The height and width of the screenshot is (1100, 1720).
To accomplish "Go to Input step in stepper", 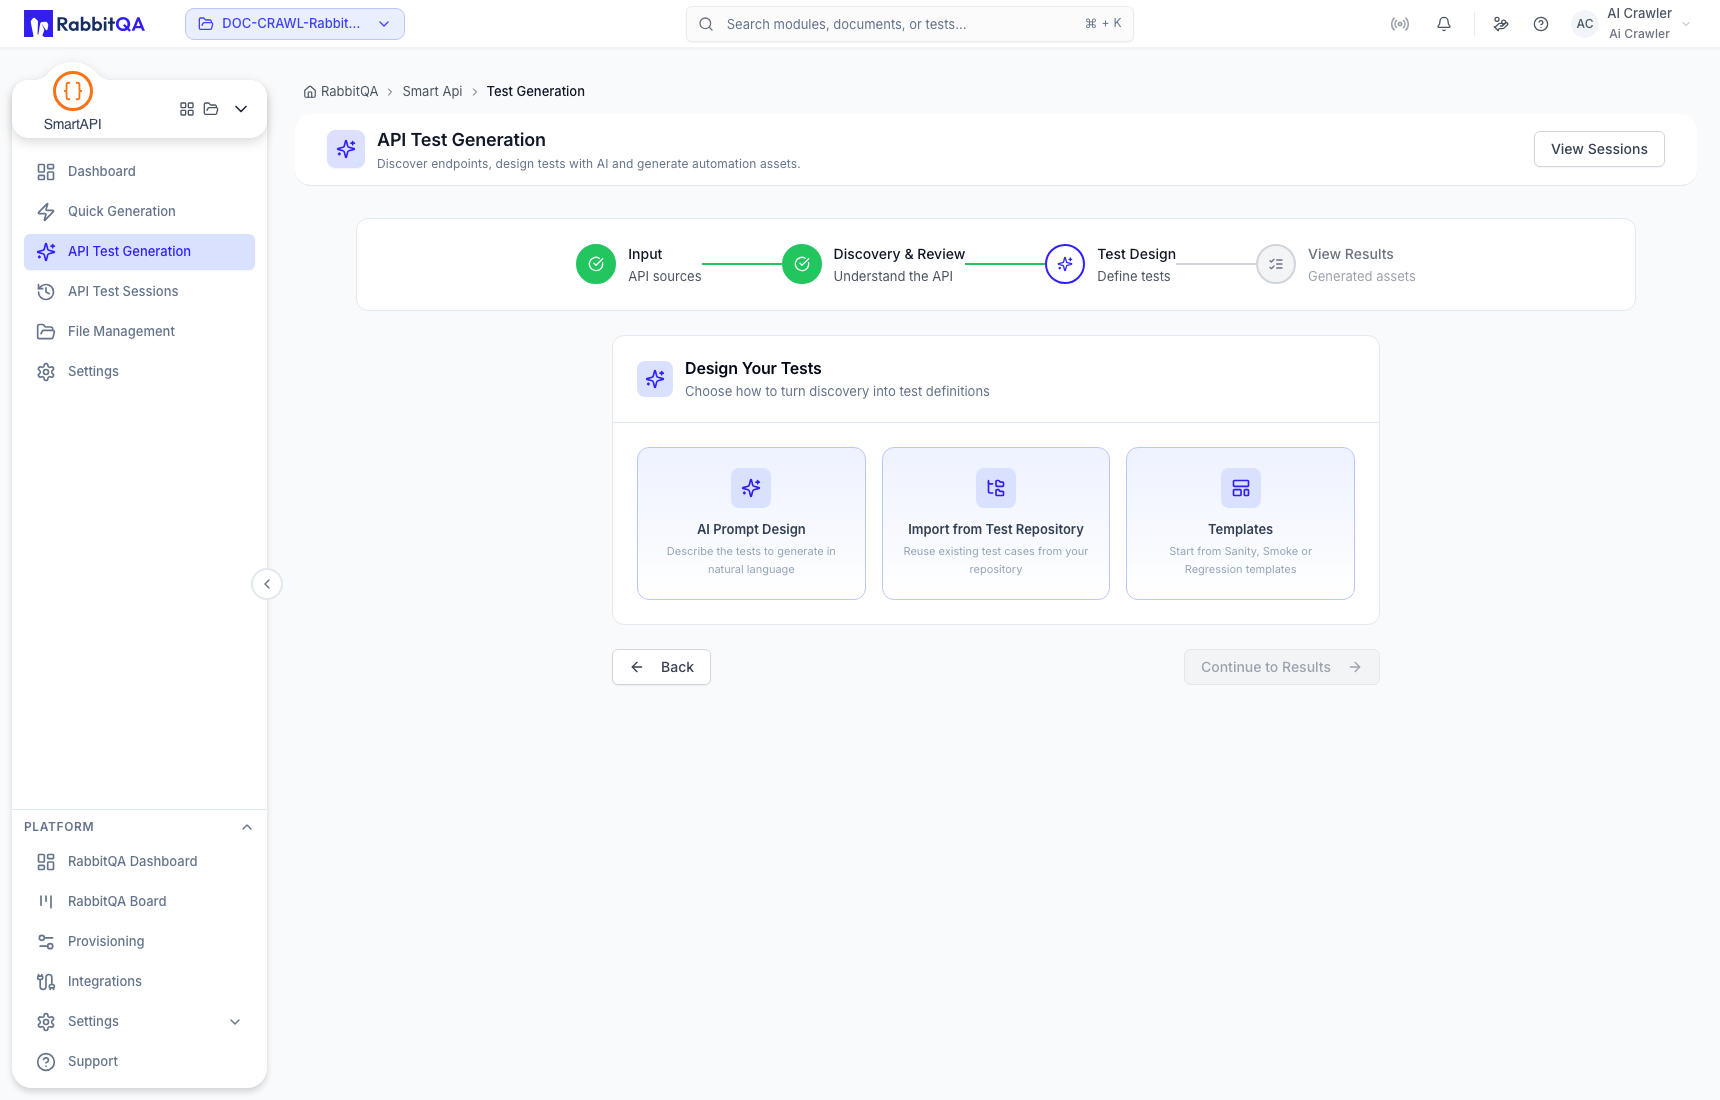I will pos(639,265).
